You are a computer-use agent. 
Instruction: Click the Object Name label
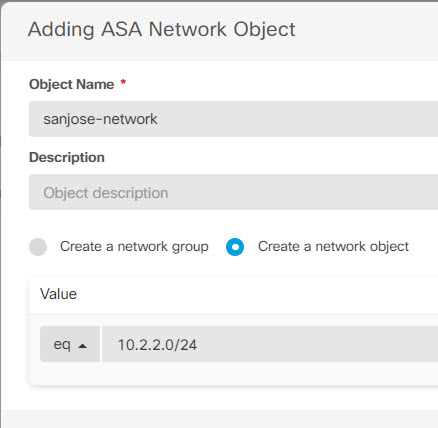point(72,84)
